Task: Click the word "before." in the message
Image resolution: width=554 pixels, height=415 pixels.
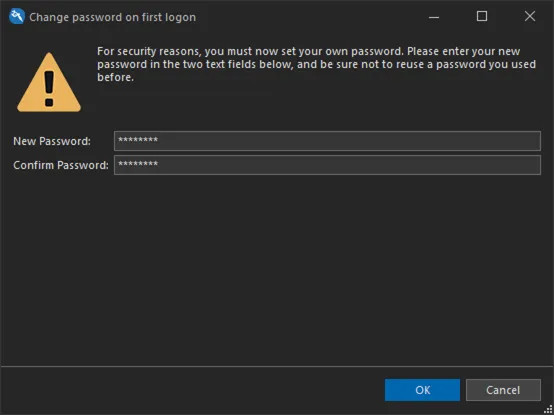Action: 116,77
